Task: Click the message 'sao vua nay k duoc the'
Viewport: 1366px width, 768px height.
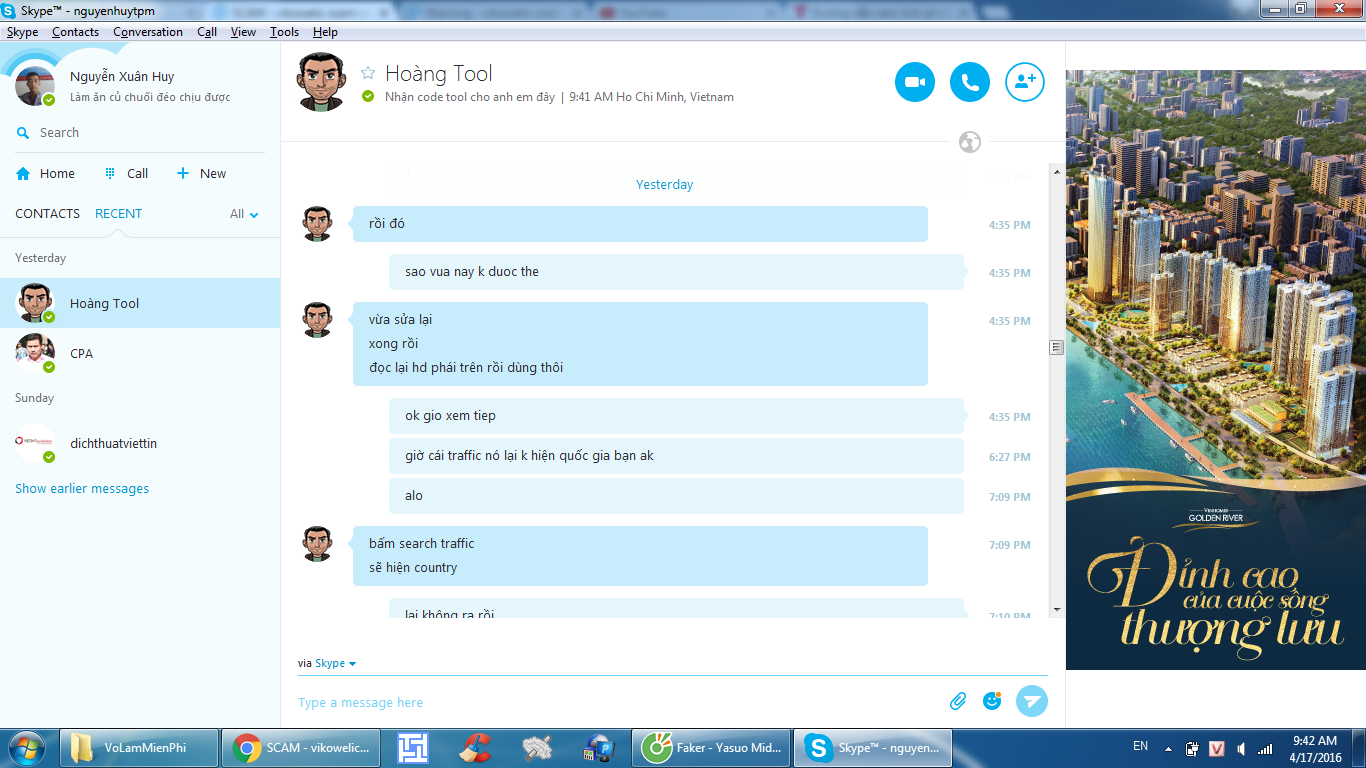Action: point(676,272)
